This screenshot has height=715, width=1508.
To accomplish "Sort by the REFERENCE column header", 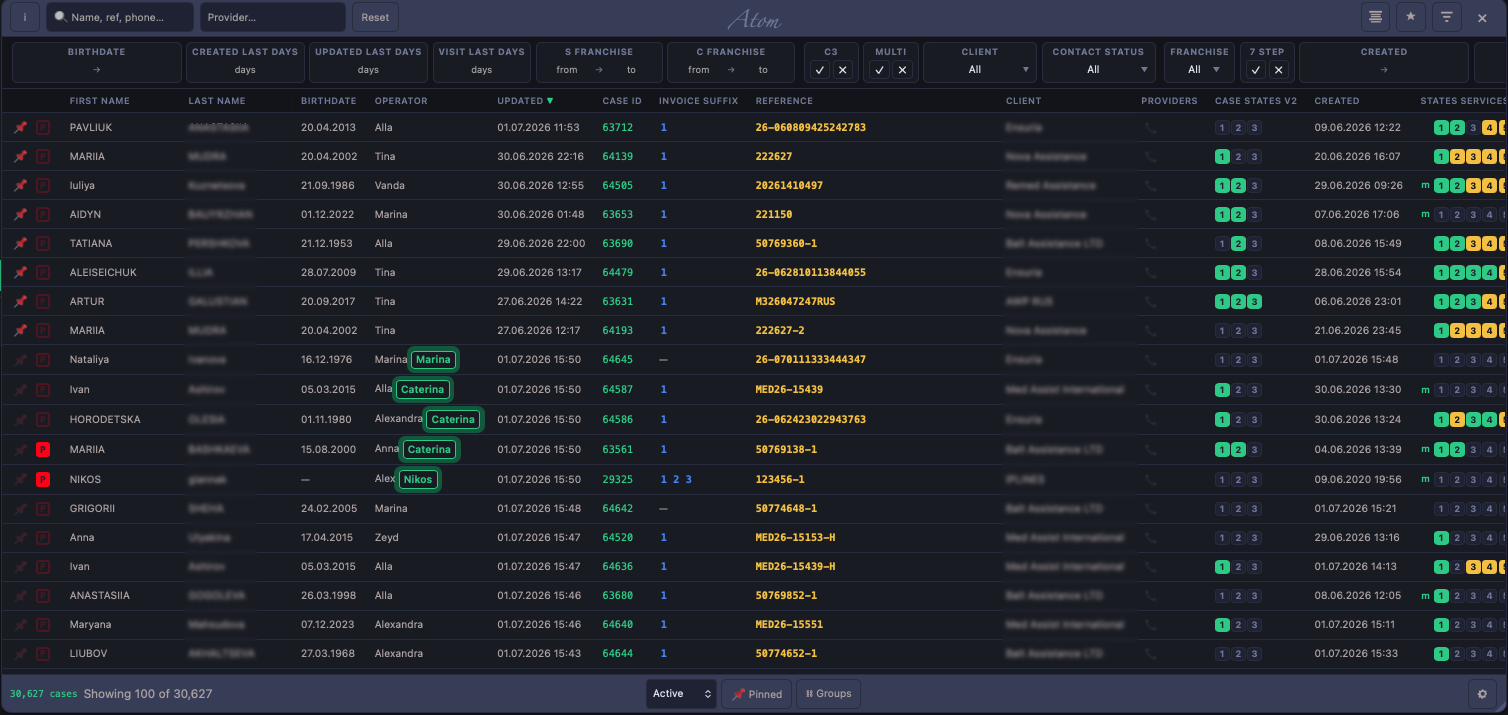I will click(x=784, y=101).
